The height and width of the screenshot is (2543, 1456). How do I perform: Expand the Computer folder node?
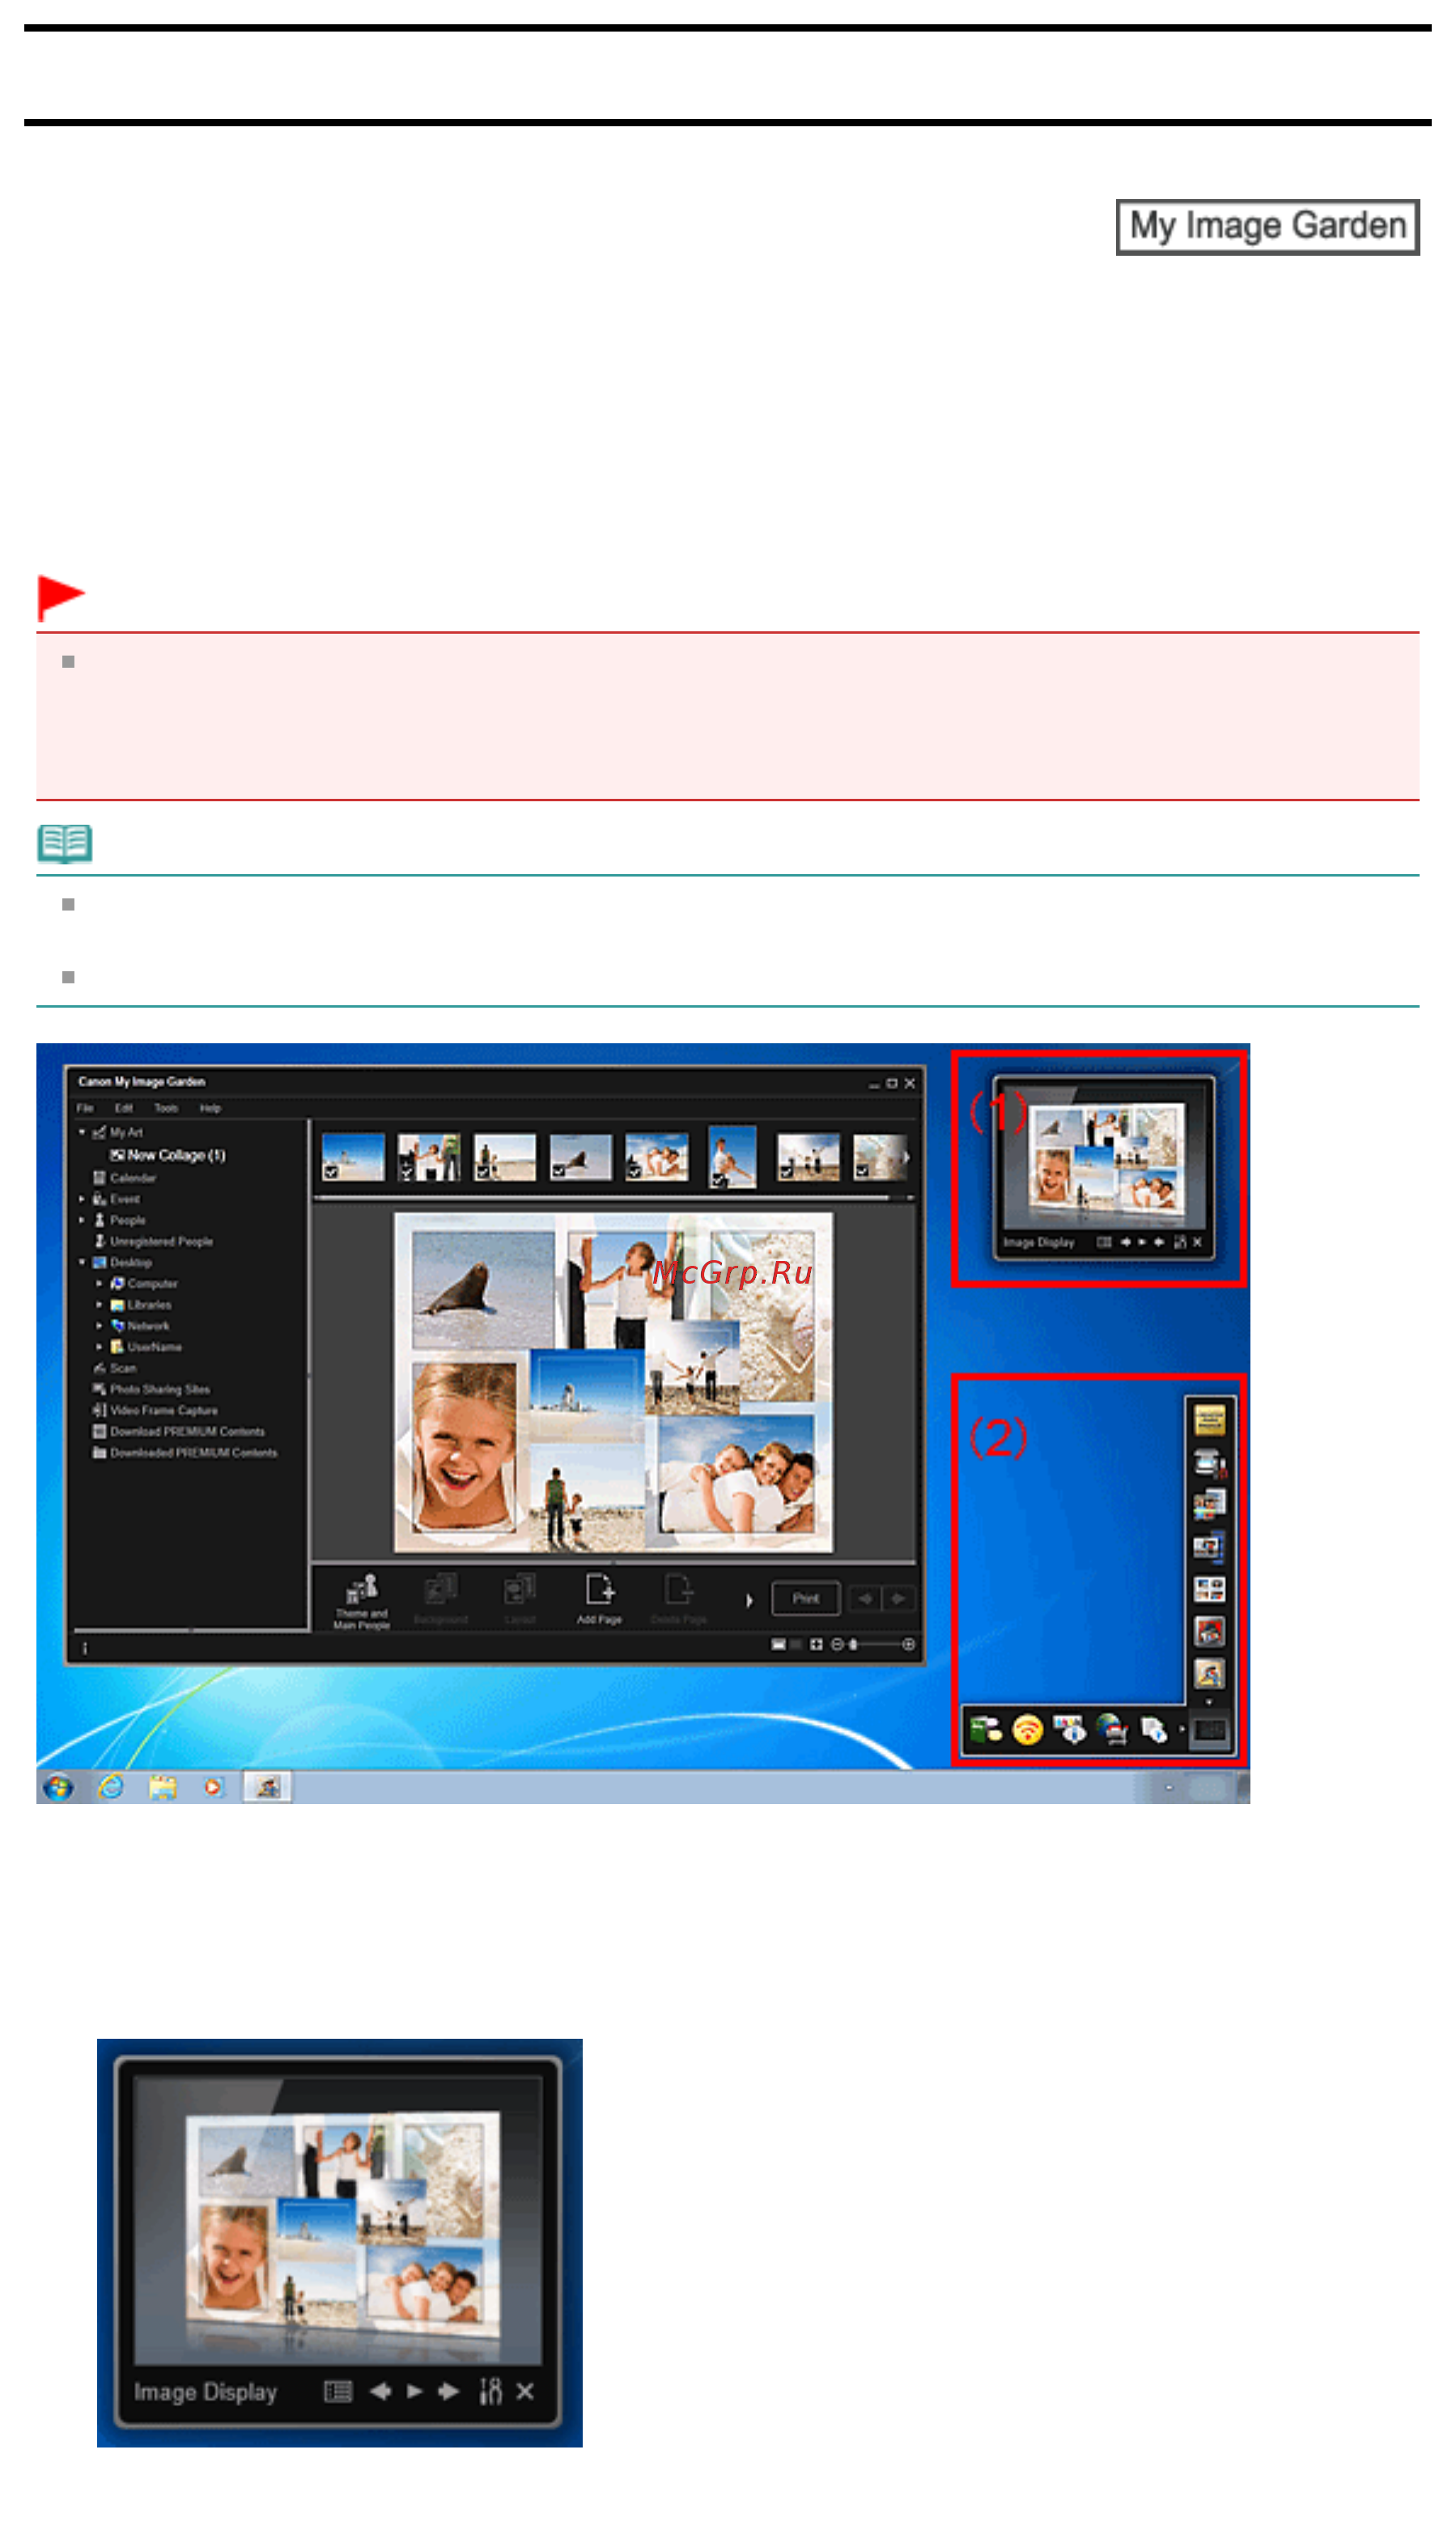(x=99, y=1283)
